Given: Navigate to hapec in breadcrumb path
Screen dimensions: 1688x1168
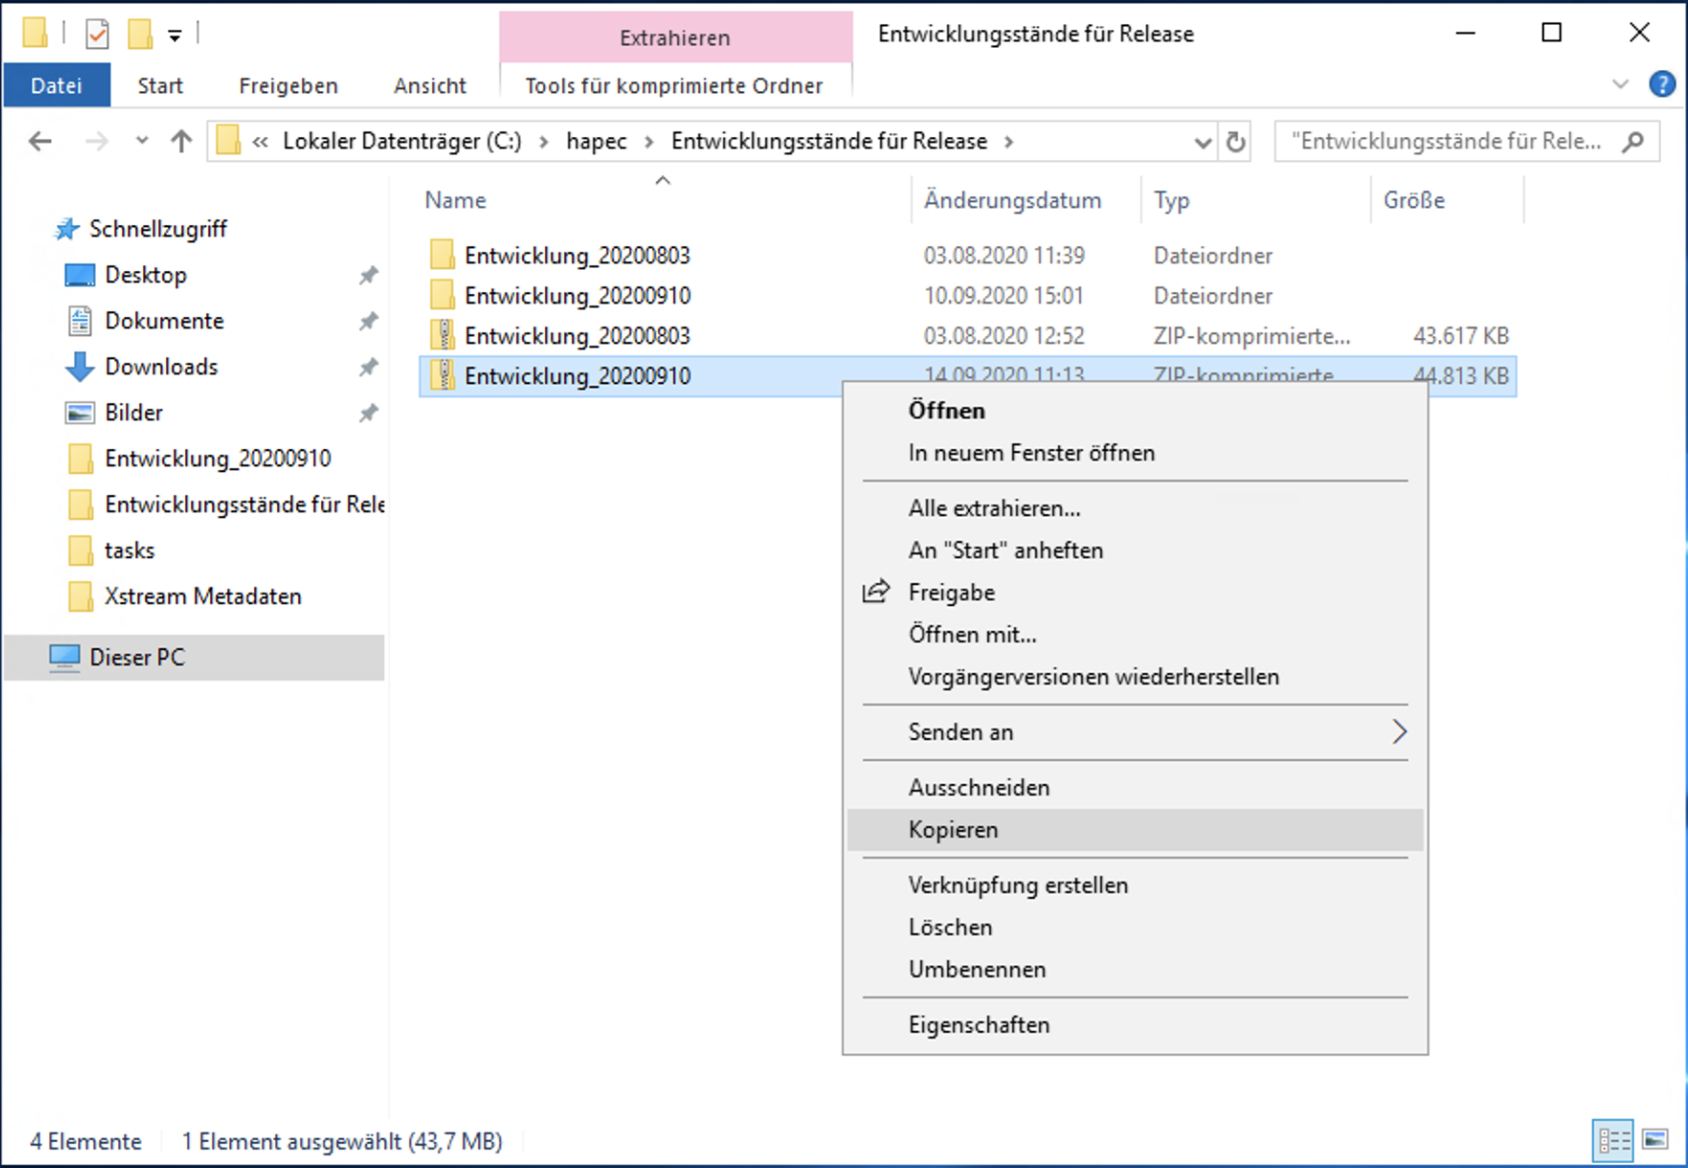Looking at the screenshot, I should (x=596, y=142).
